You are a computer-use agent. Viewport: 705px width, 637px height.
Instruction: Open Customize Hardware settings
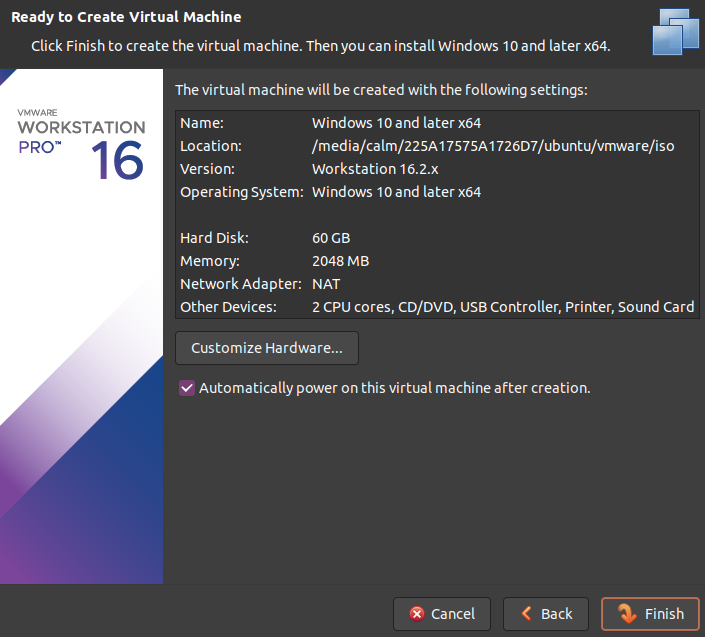(267, 348)
